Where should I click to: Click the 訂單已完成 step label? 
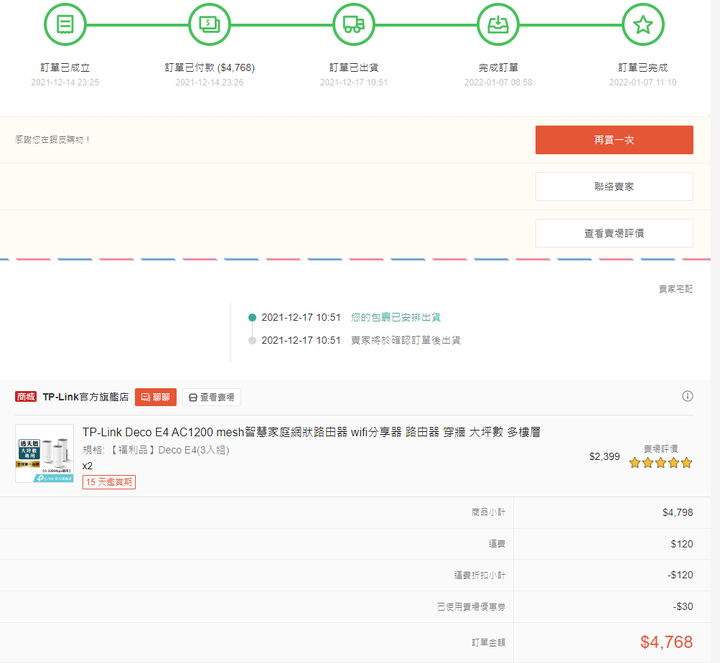tap(643, 67)
